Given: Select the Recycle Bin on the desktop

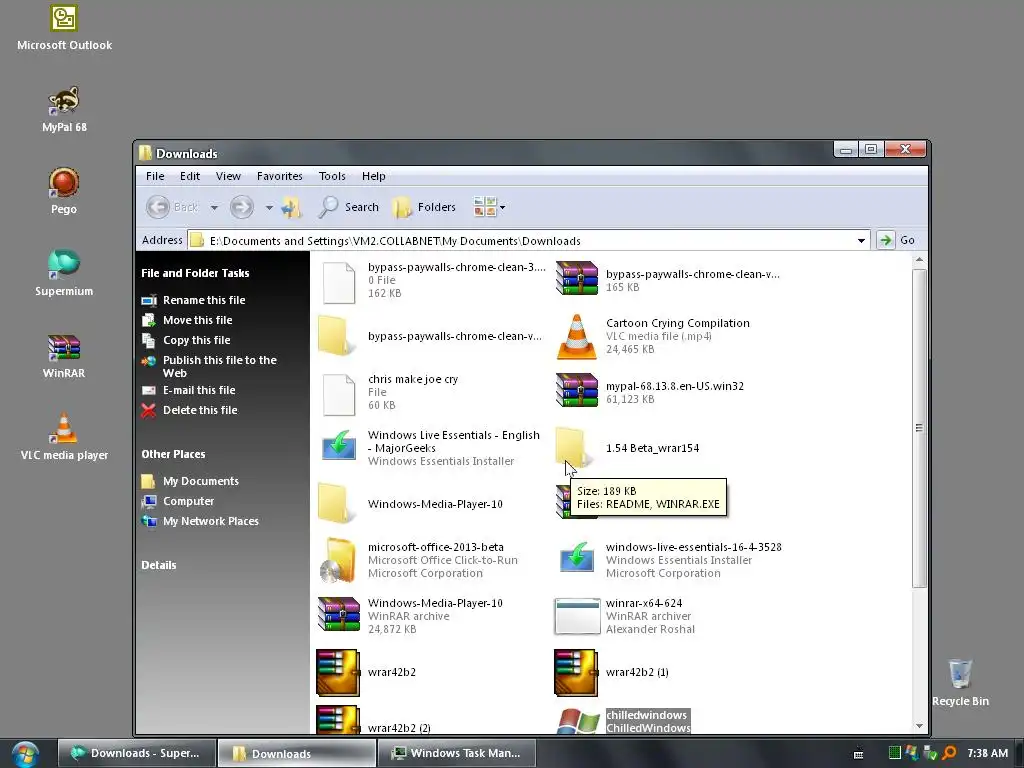Looking at the screenshot, I should point(960,683).
